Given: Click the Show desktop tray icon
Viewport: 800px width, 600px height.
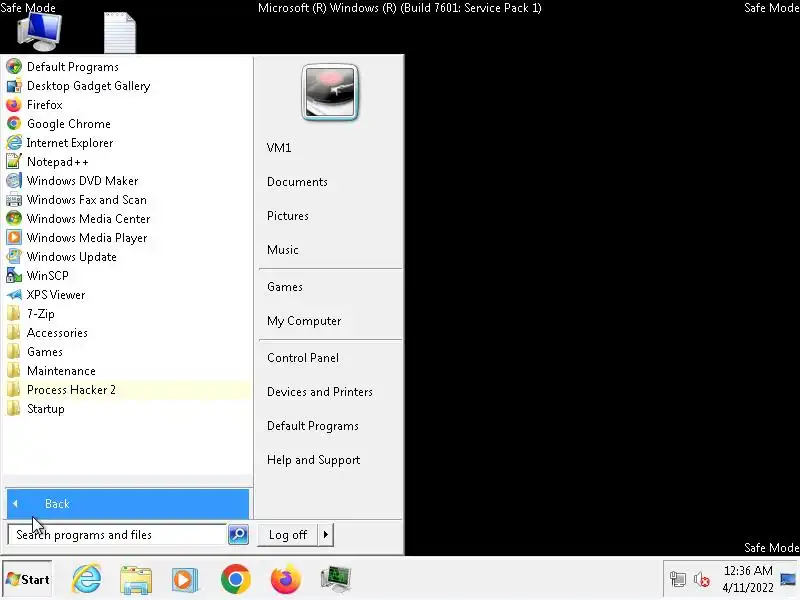Looking at the screenshot, I should pos(788,579).
